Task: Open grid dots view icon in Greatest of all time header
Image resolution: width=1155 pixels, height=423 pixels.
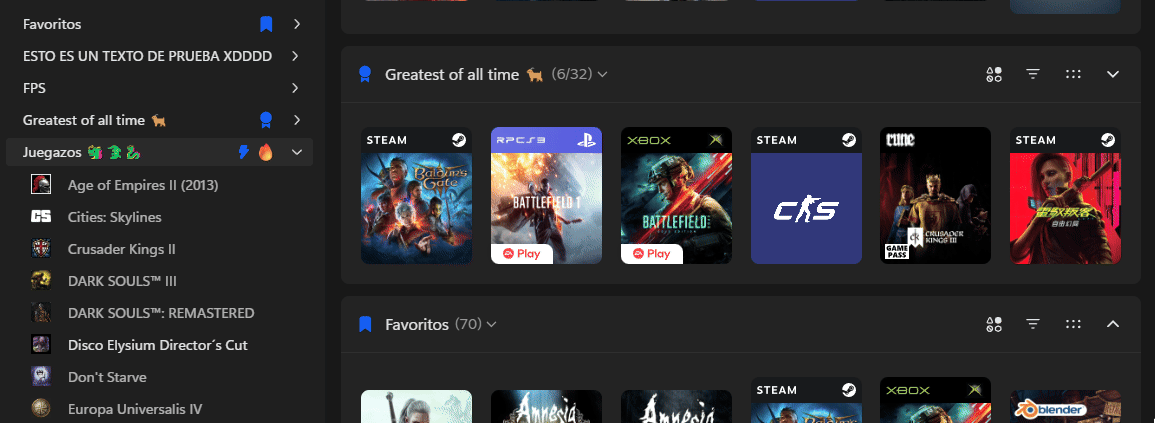Action: coord(1073,74)
